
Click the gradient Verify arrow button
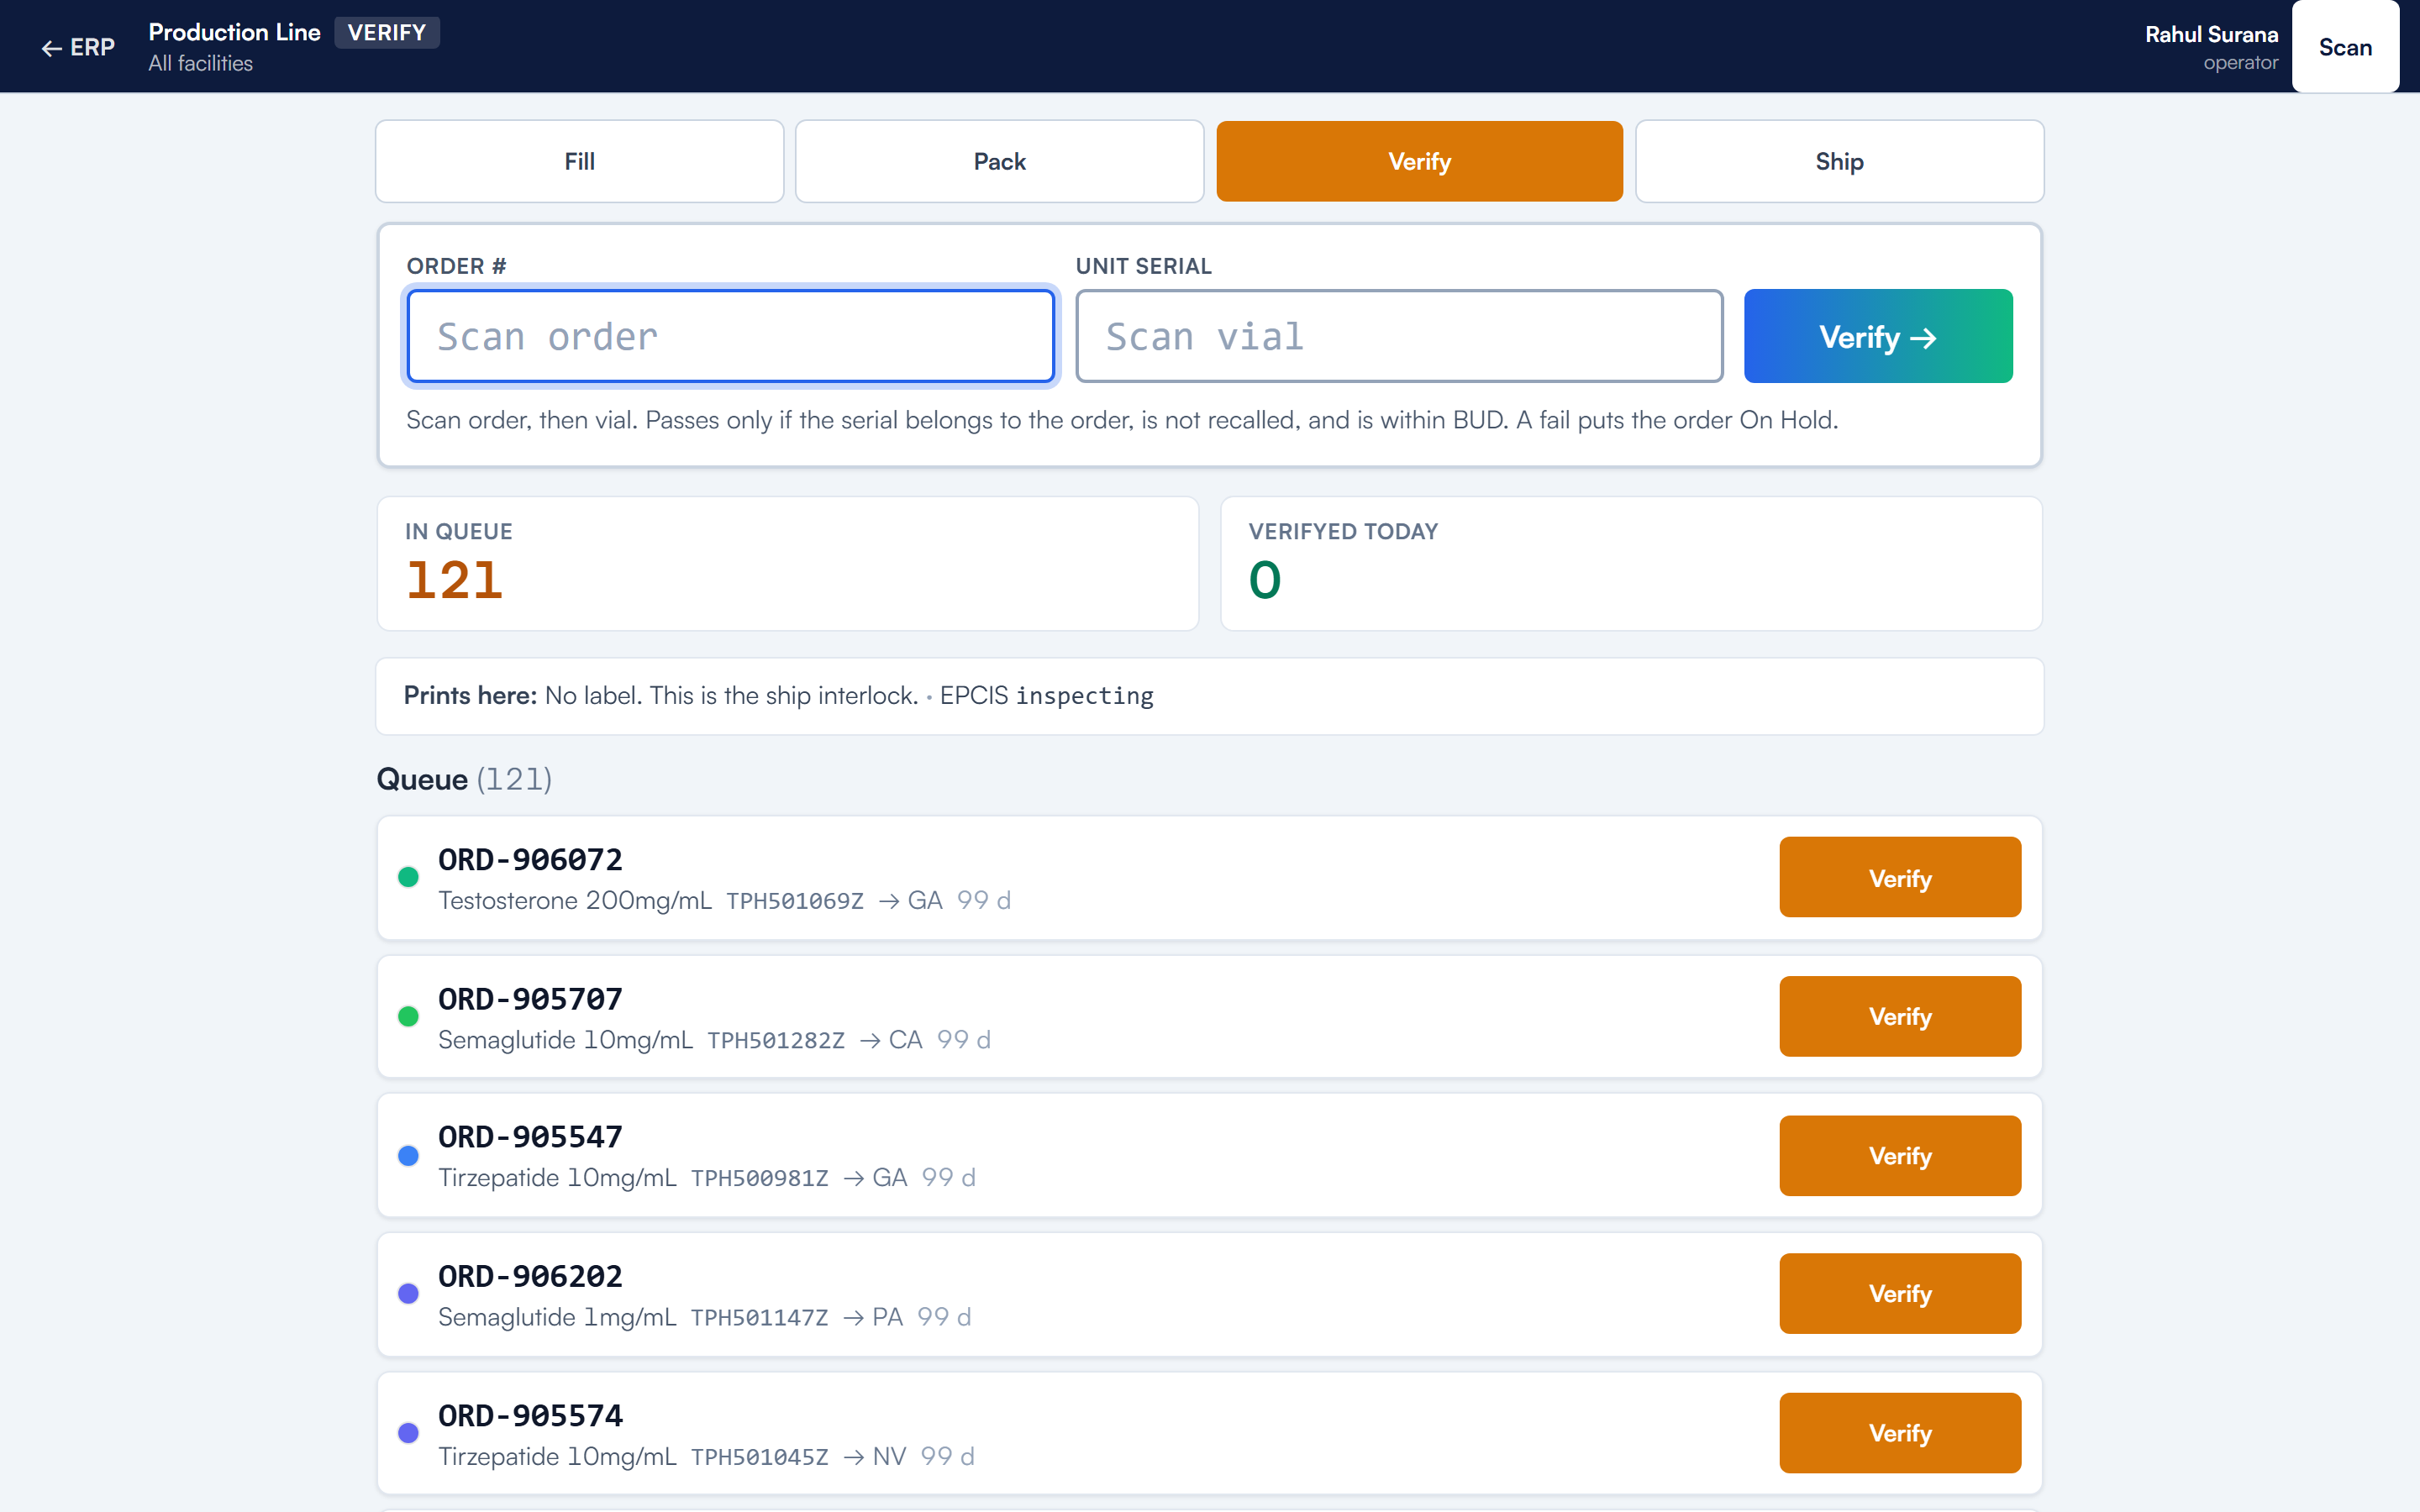click(1878, 336)
